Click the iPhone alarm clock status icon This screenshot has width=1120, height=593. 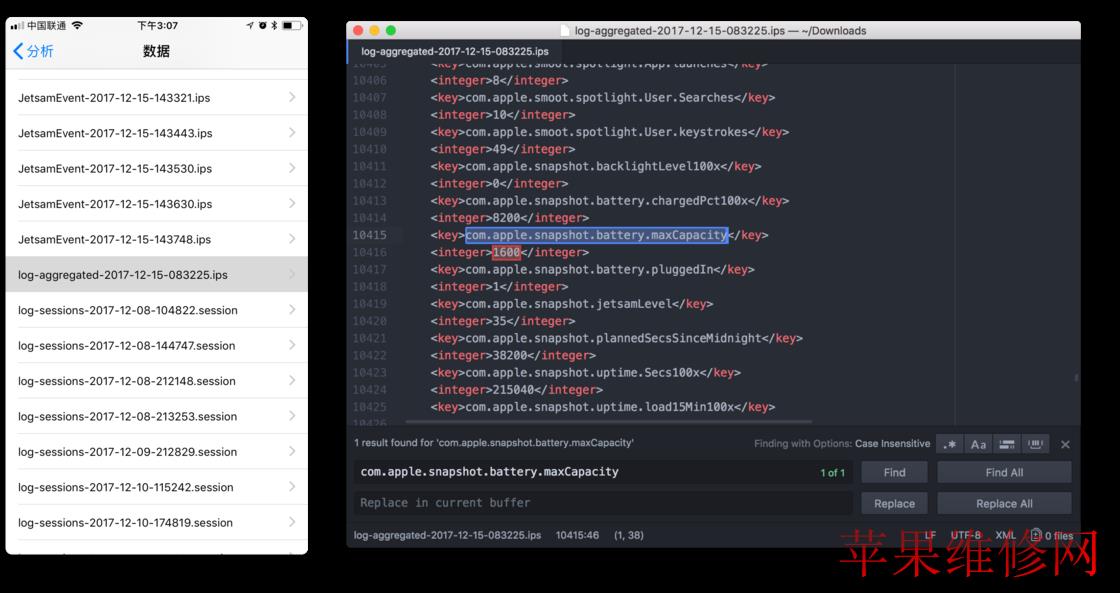click(263, 26)
